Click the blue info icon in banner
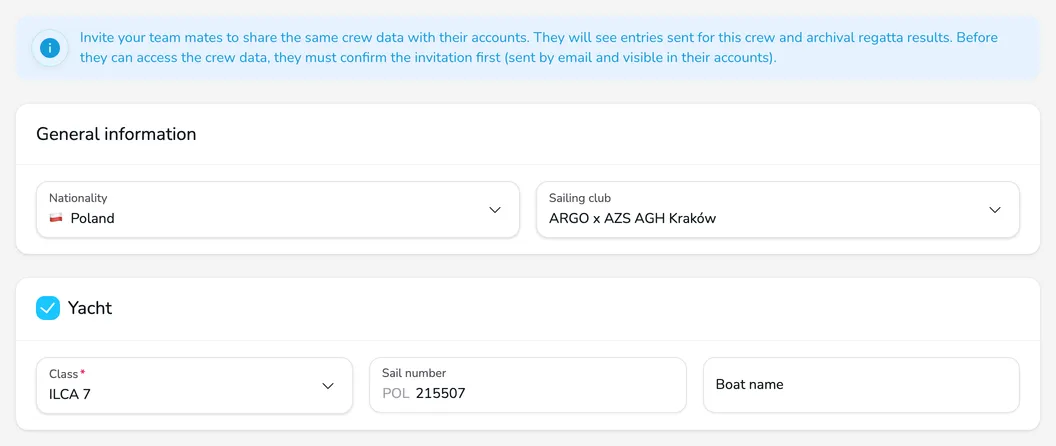Viewport: 1056px width, 446px height. (x=50, y=48)
